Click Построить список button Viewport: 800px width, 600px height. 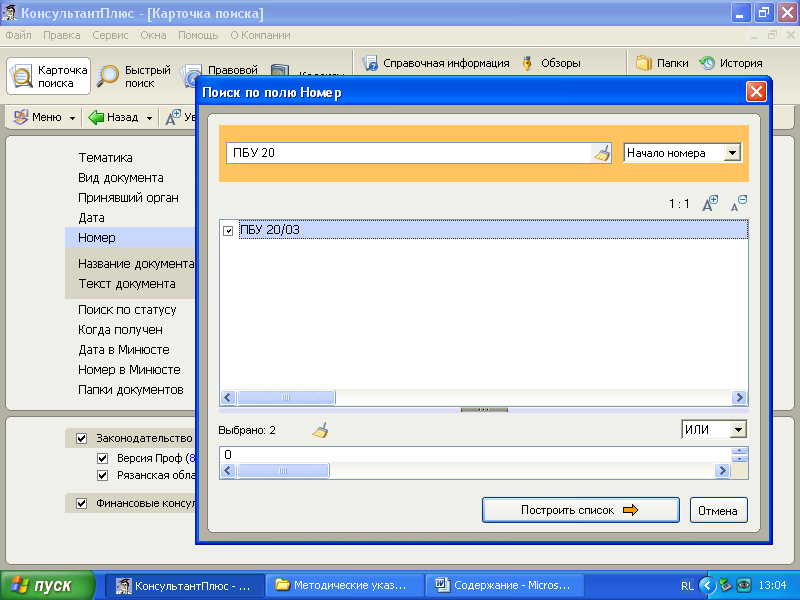click(581, 510)
